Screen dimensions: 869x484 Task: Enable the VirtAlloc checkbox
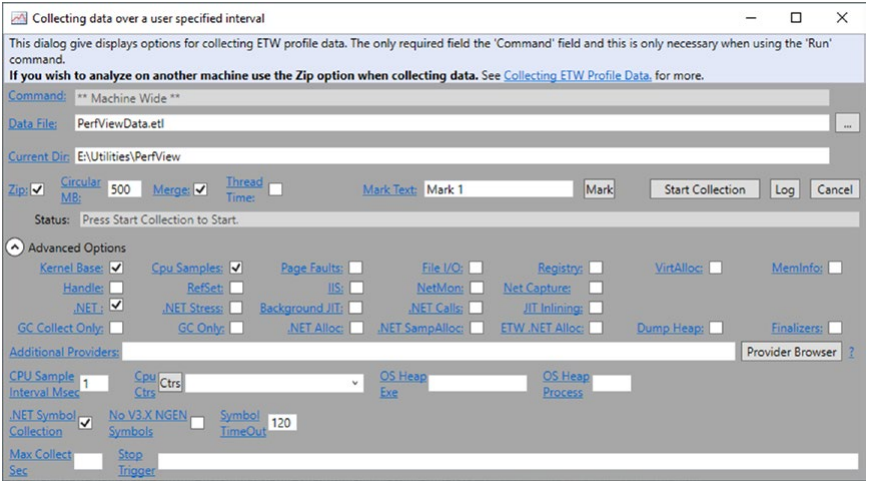[x=715, y=268]
